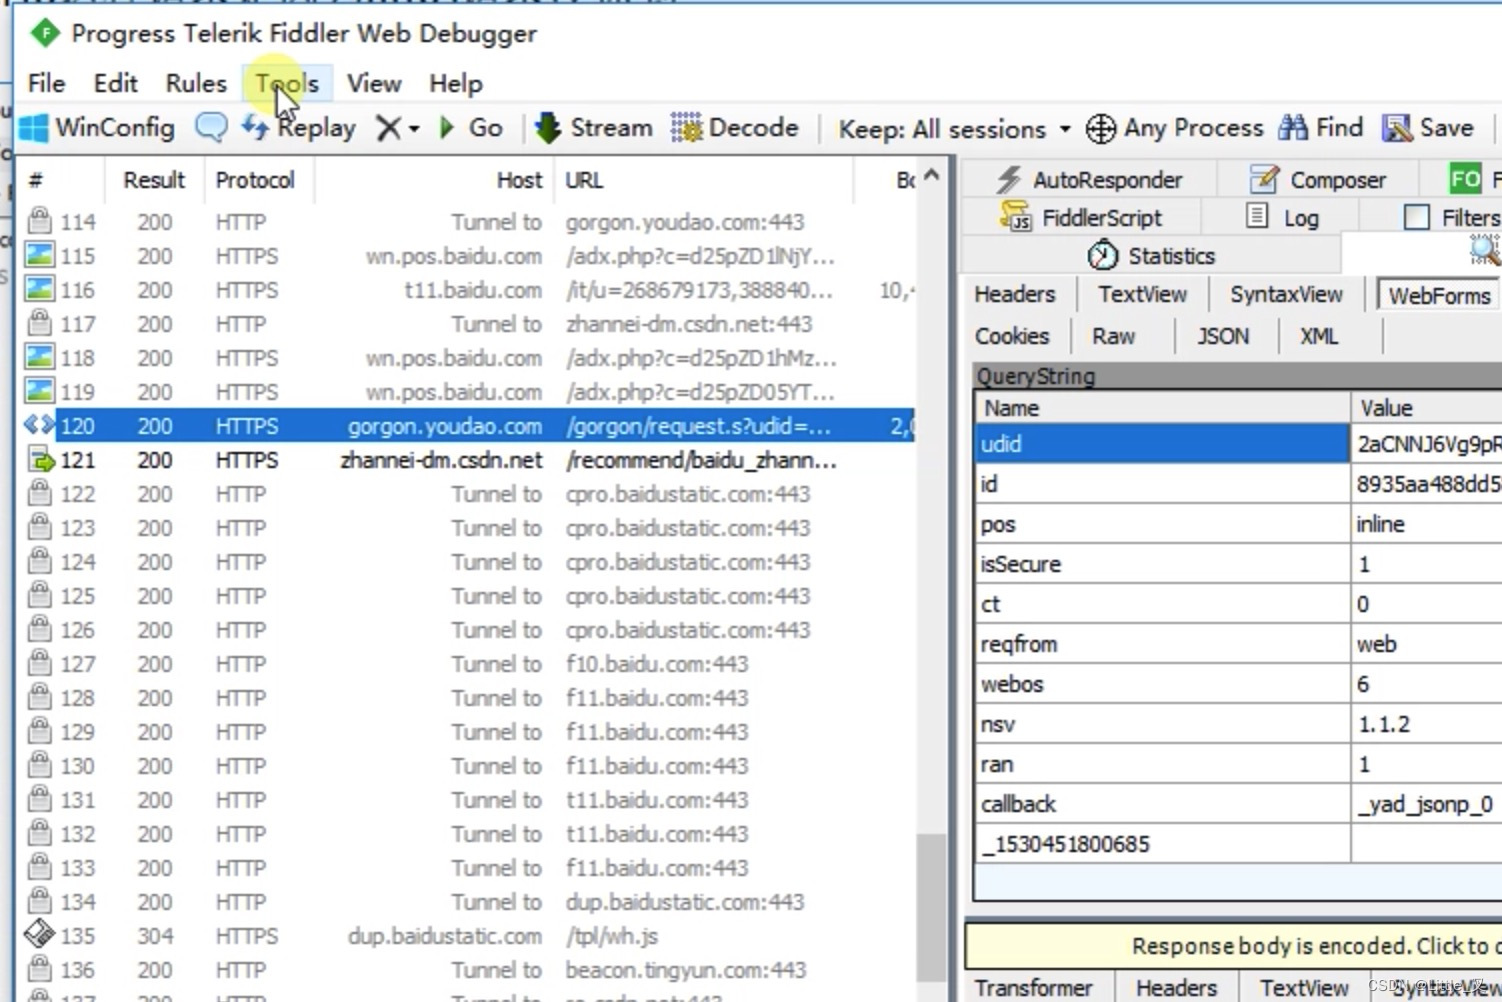
Task: Click the Remove sessions X icon
Action: 388,128
